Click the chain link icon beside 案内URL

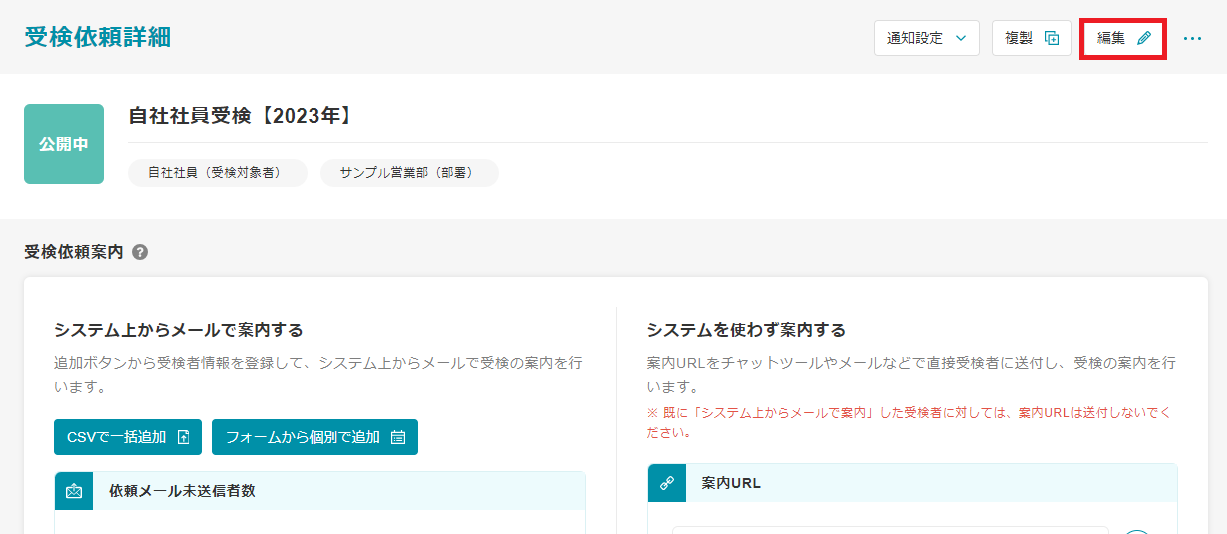(667, 483)
